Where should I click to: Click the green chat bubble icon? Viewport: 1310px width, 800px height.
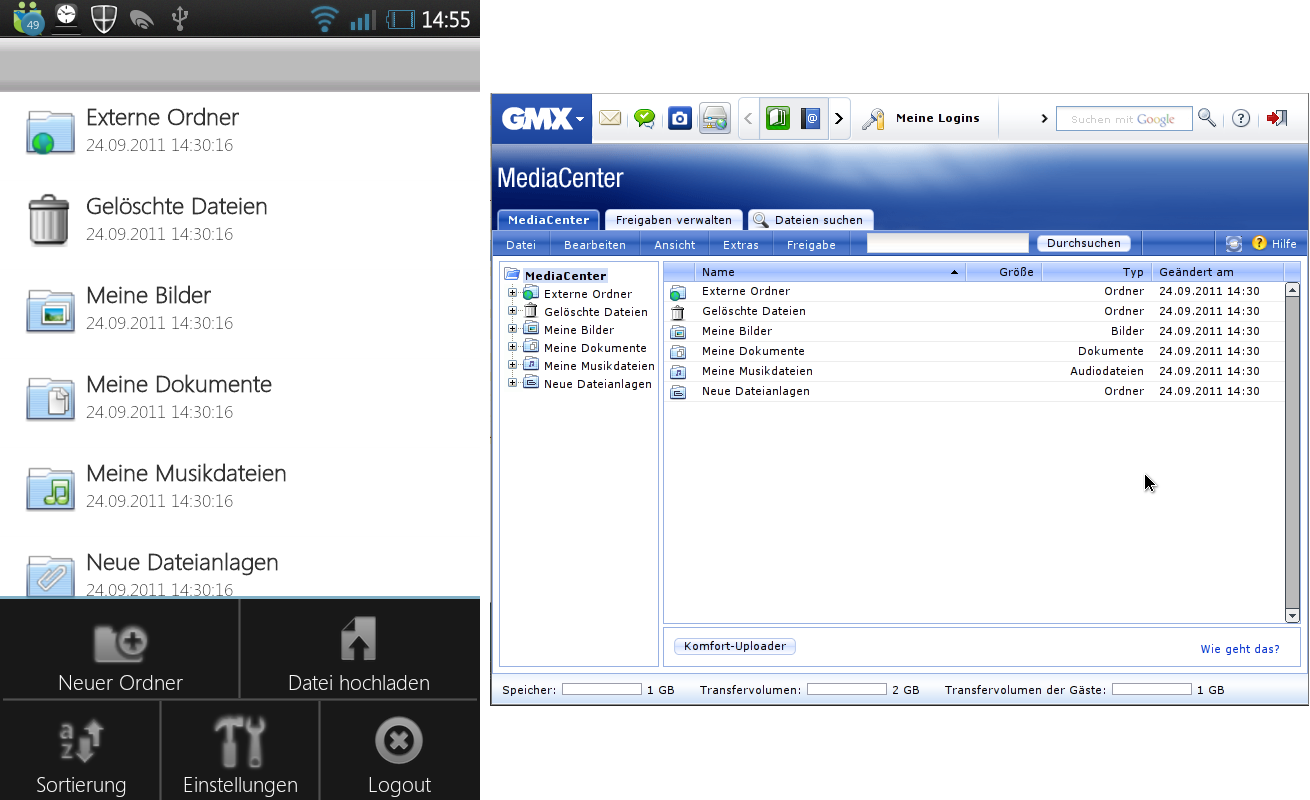645,119
